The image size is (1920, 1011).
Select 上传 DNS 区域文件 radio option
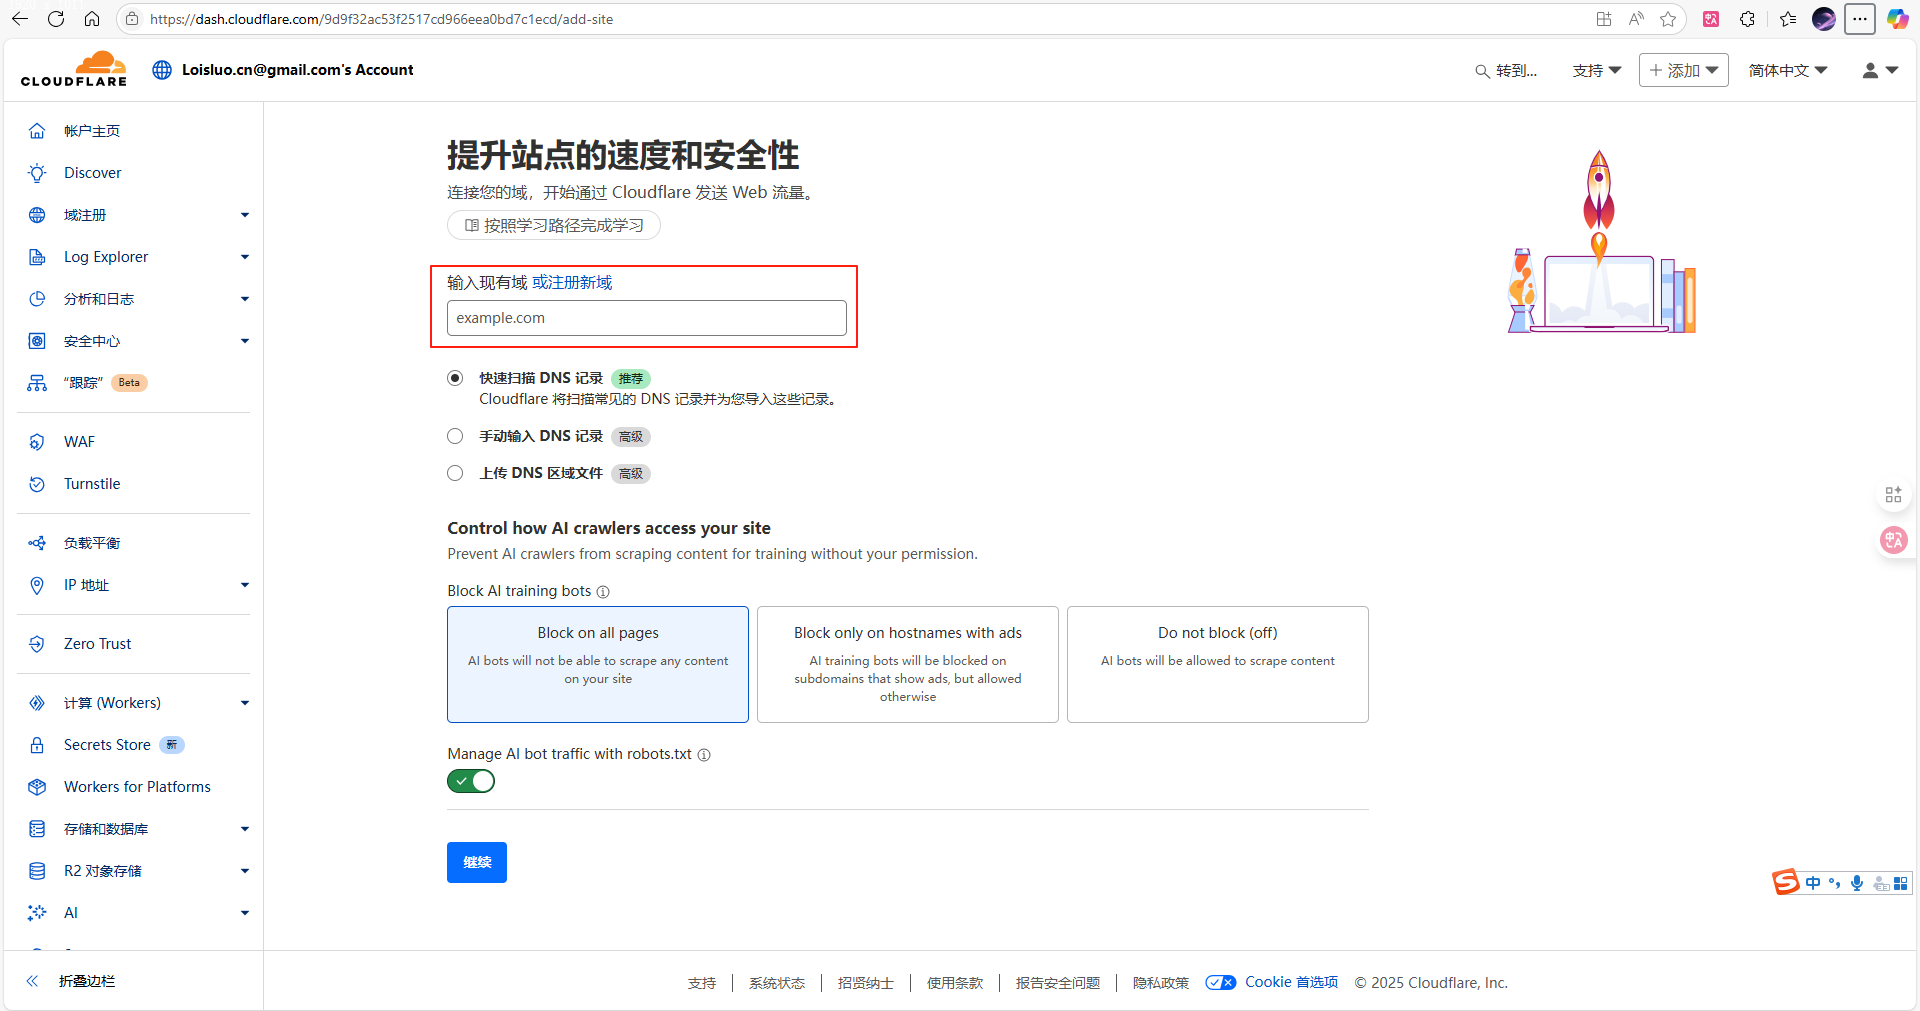coord(455,473)
